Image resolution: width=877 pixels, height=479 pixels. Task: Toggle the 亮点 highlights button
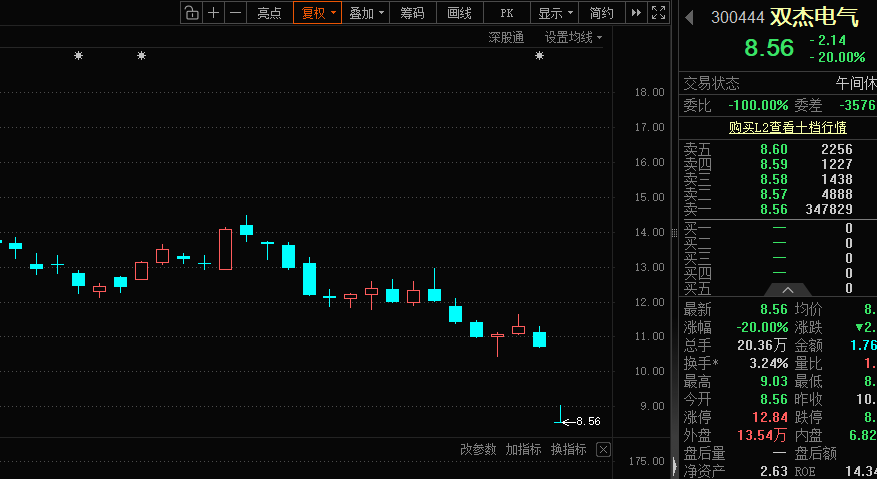pyautogui.click(x=270, y=13)
